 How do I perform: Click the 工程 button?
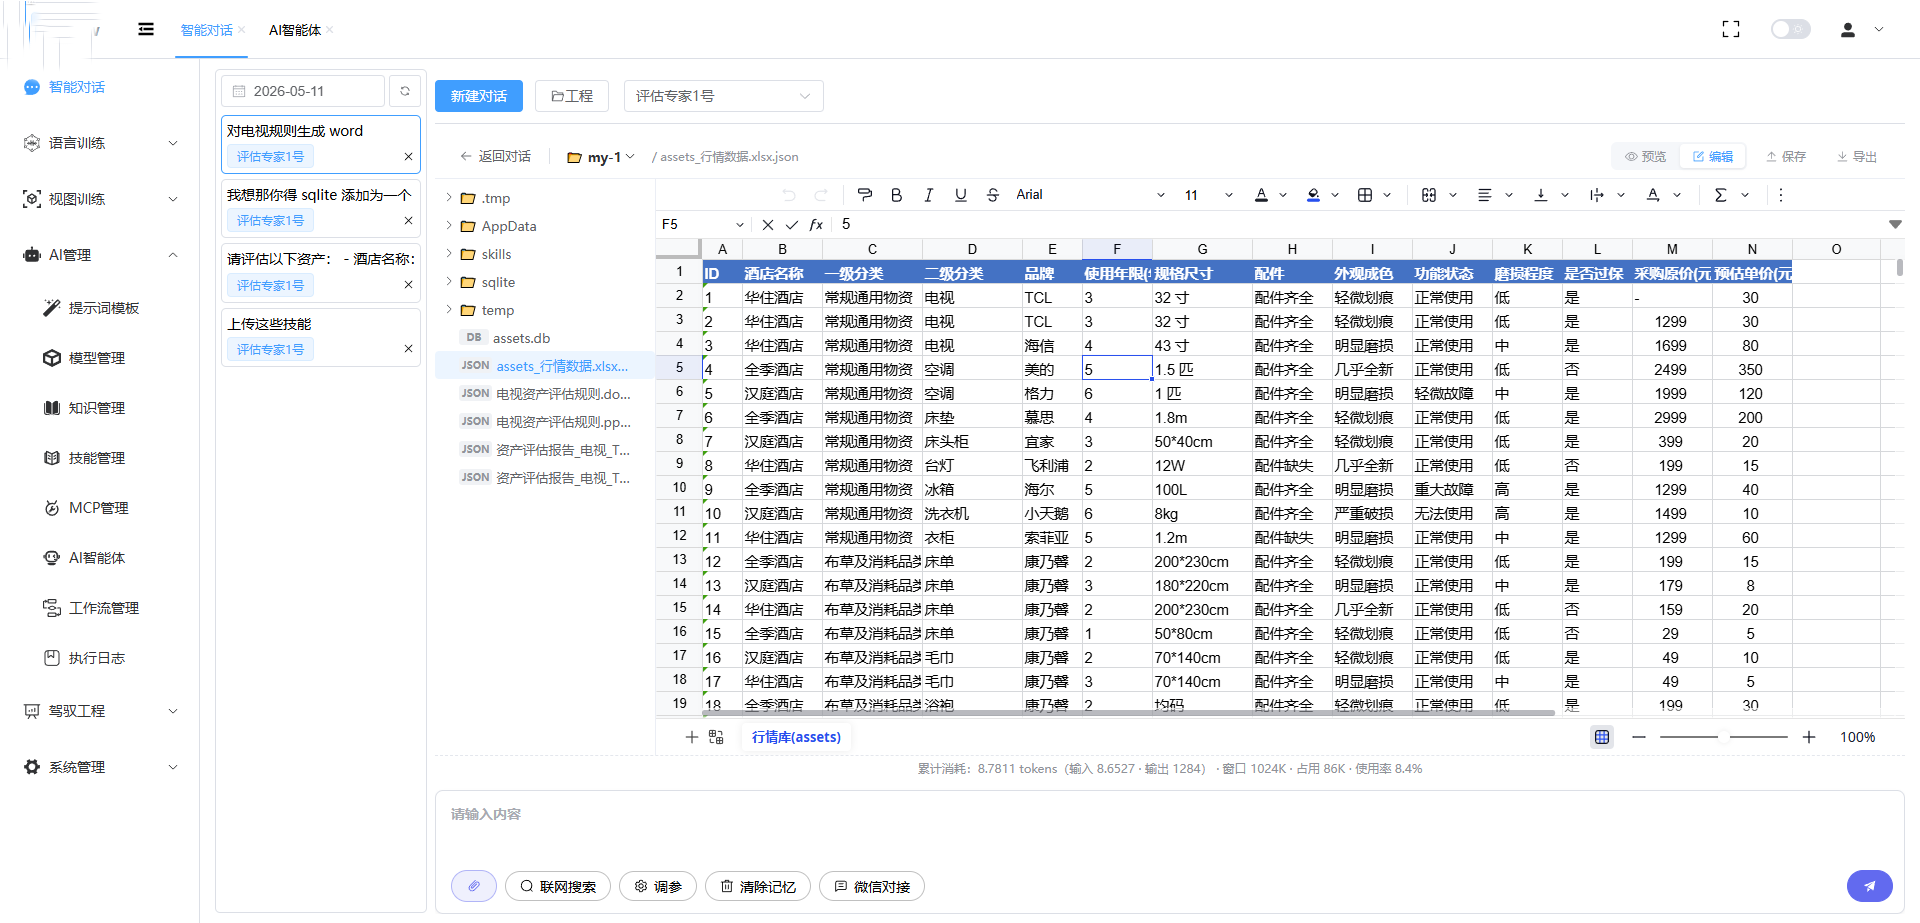pos(572,96)
